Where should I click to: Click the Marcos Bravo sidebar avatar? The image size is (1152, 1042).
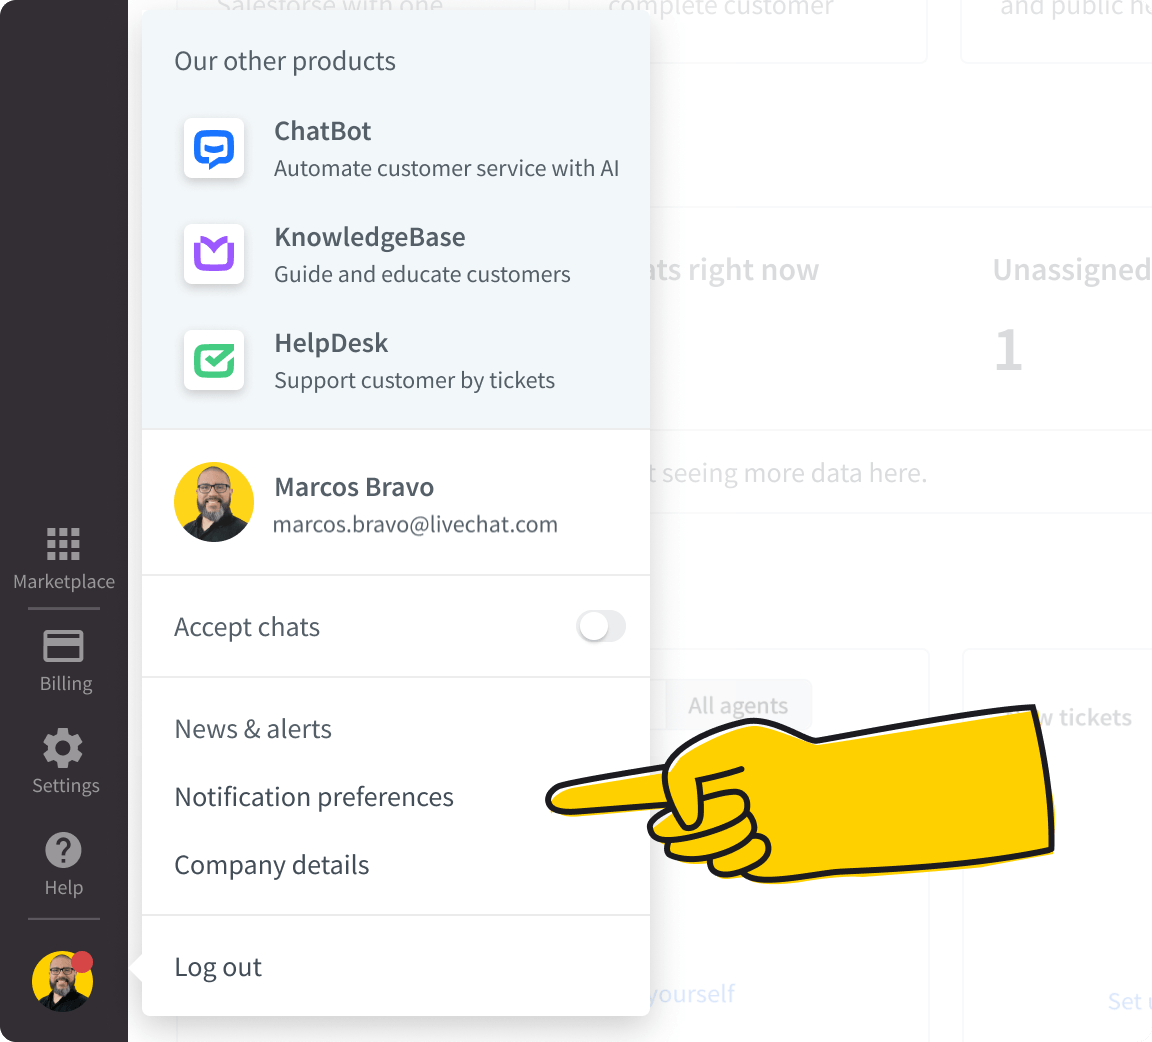pos(62,980)
